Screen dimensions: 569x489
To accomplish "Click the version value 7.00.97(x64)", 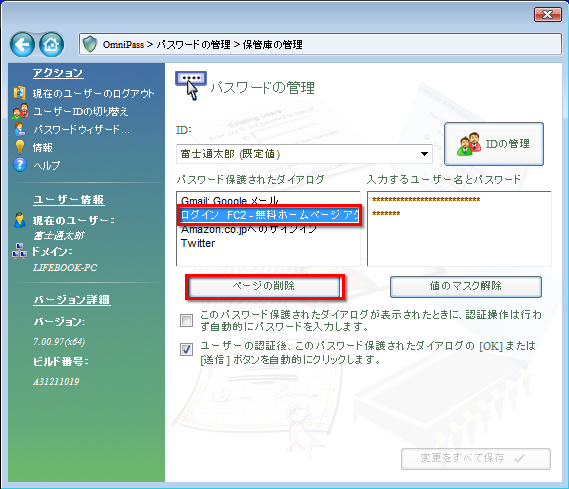I will pyautogui.click(x=59, y=342).
